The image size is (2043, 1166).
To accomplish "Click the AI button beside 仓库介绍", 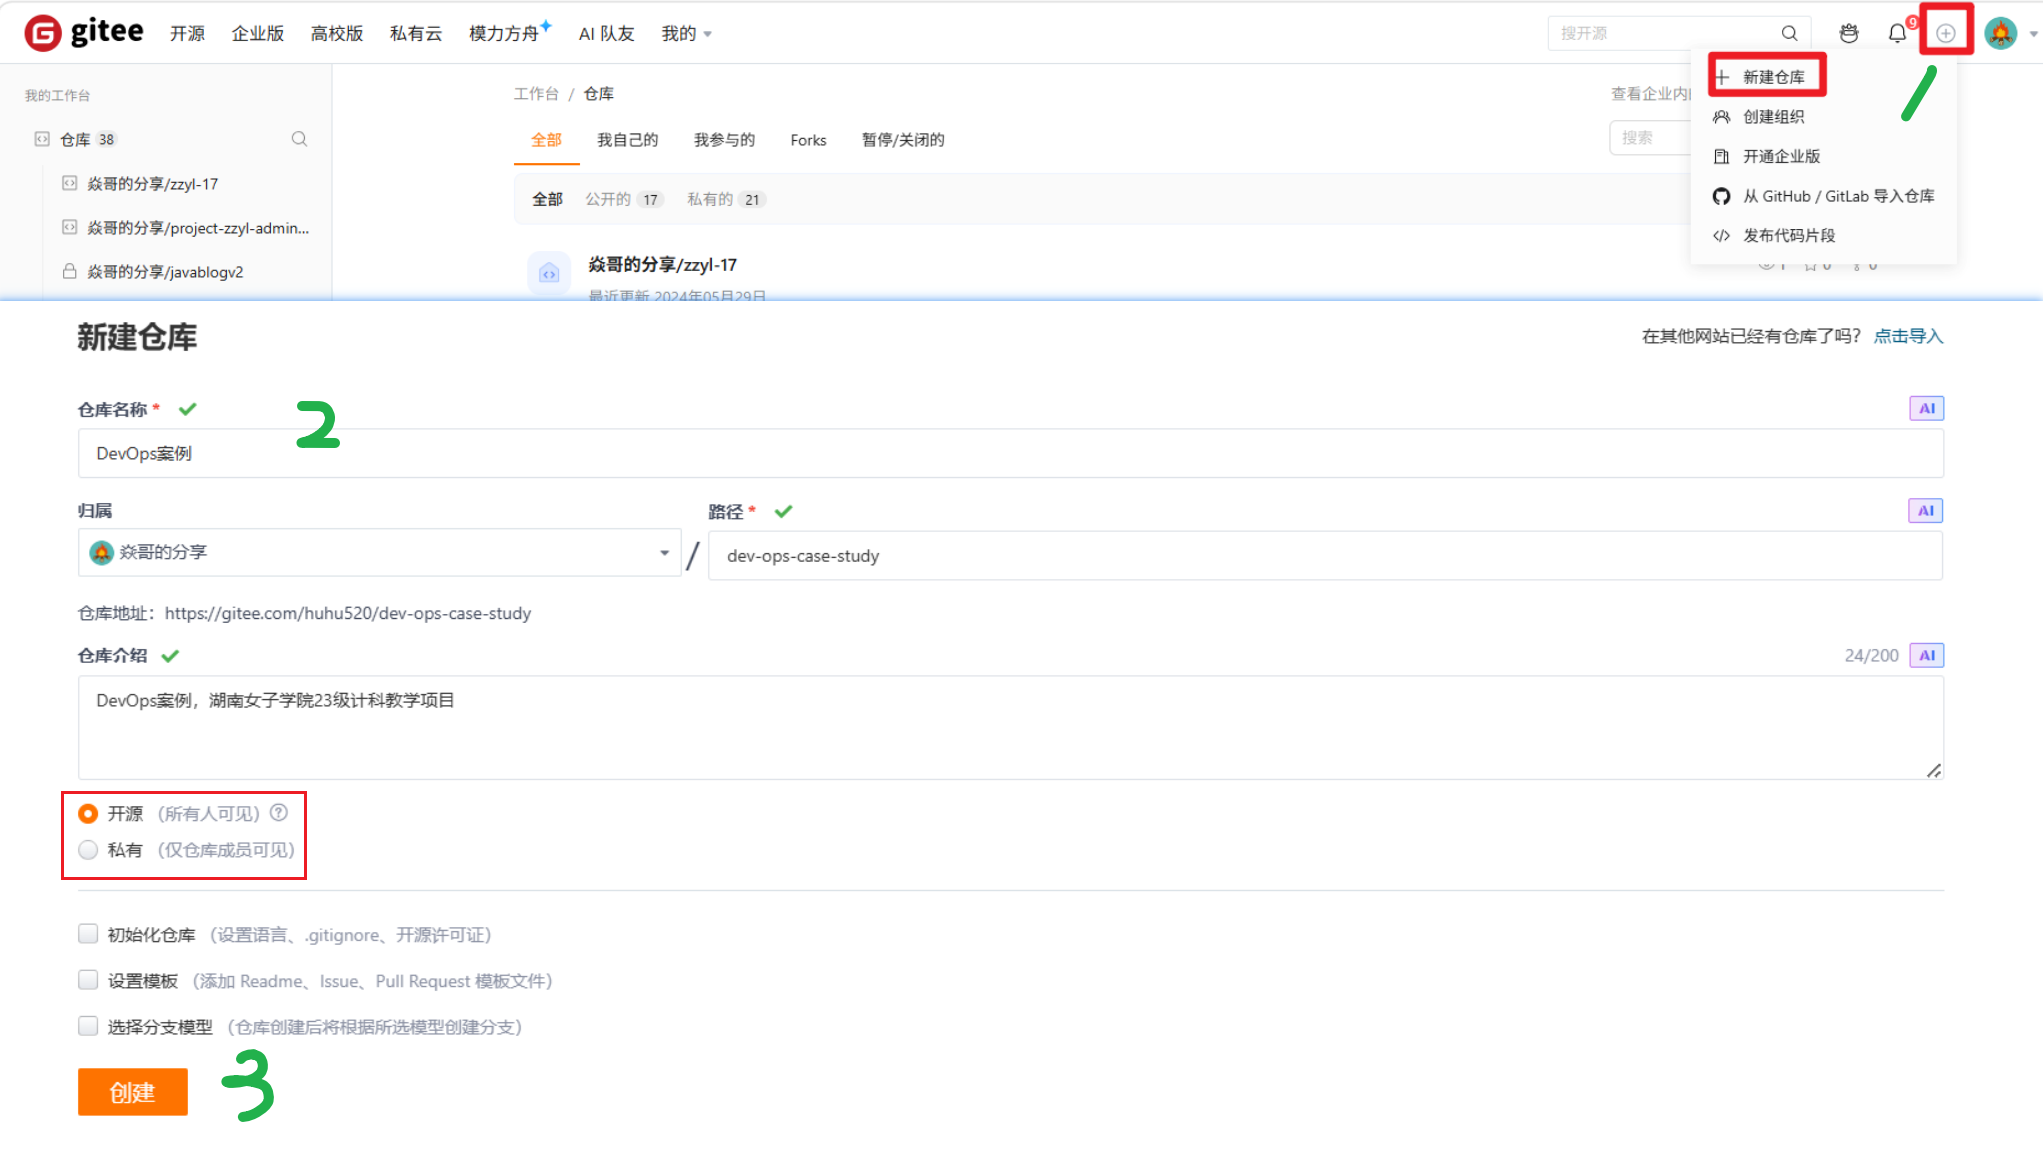I will pyautogui.click(x=1926, y=655).
